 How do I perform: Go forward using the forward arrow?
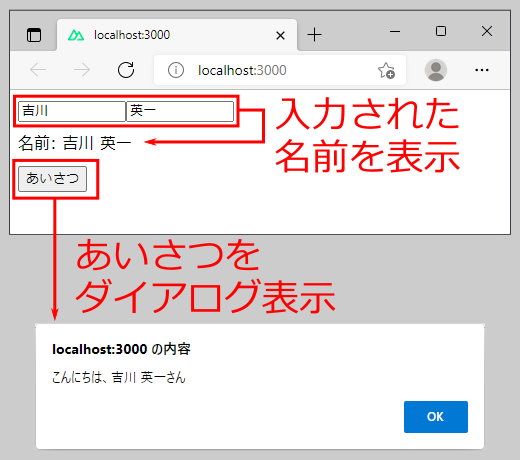tap(82, 70)
